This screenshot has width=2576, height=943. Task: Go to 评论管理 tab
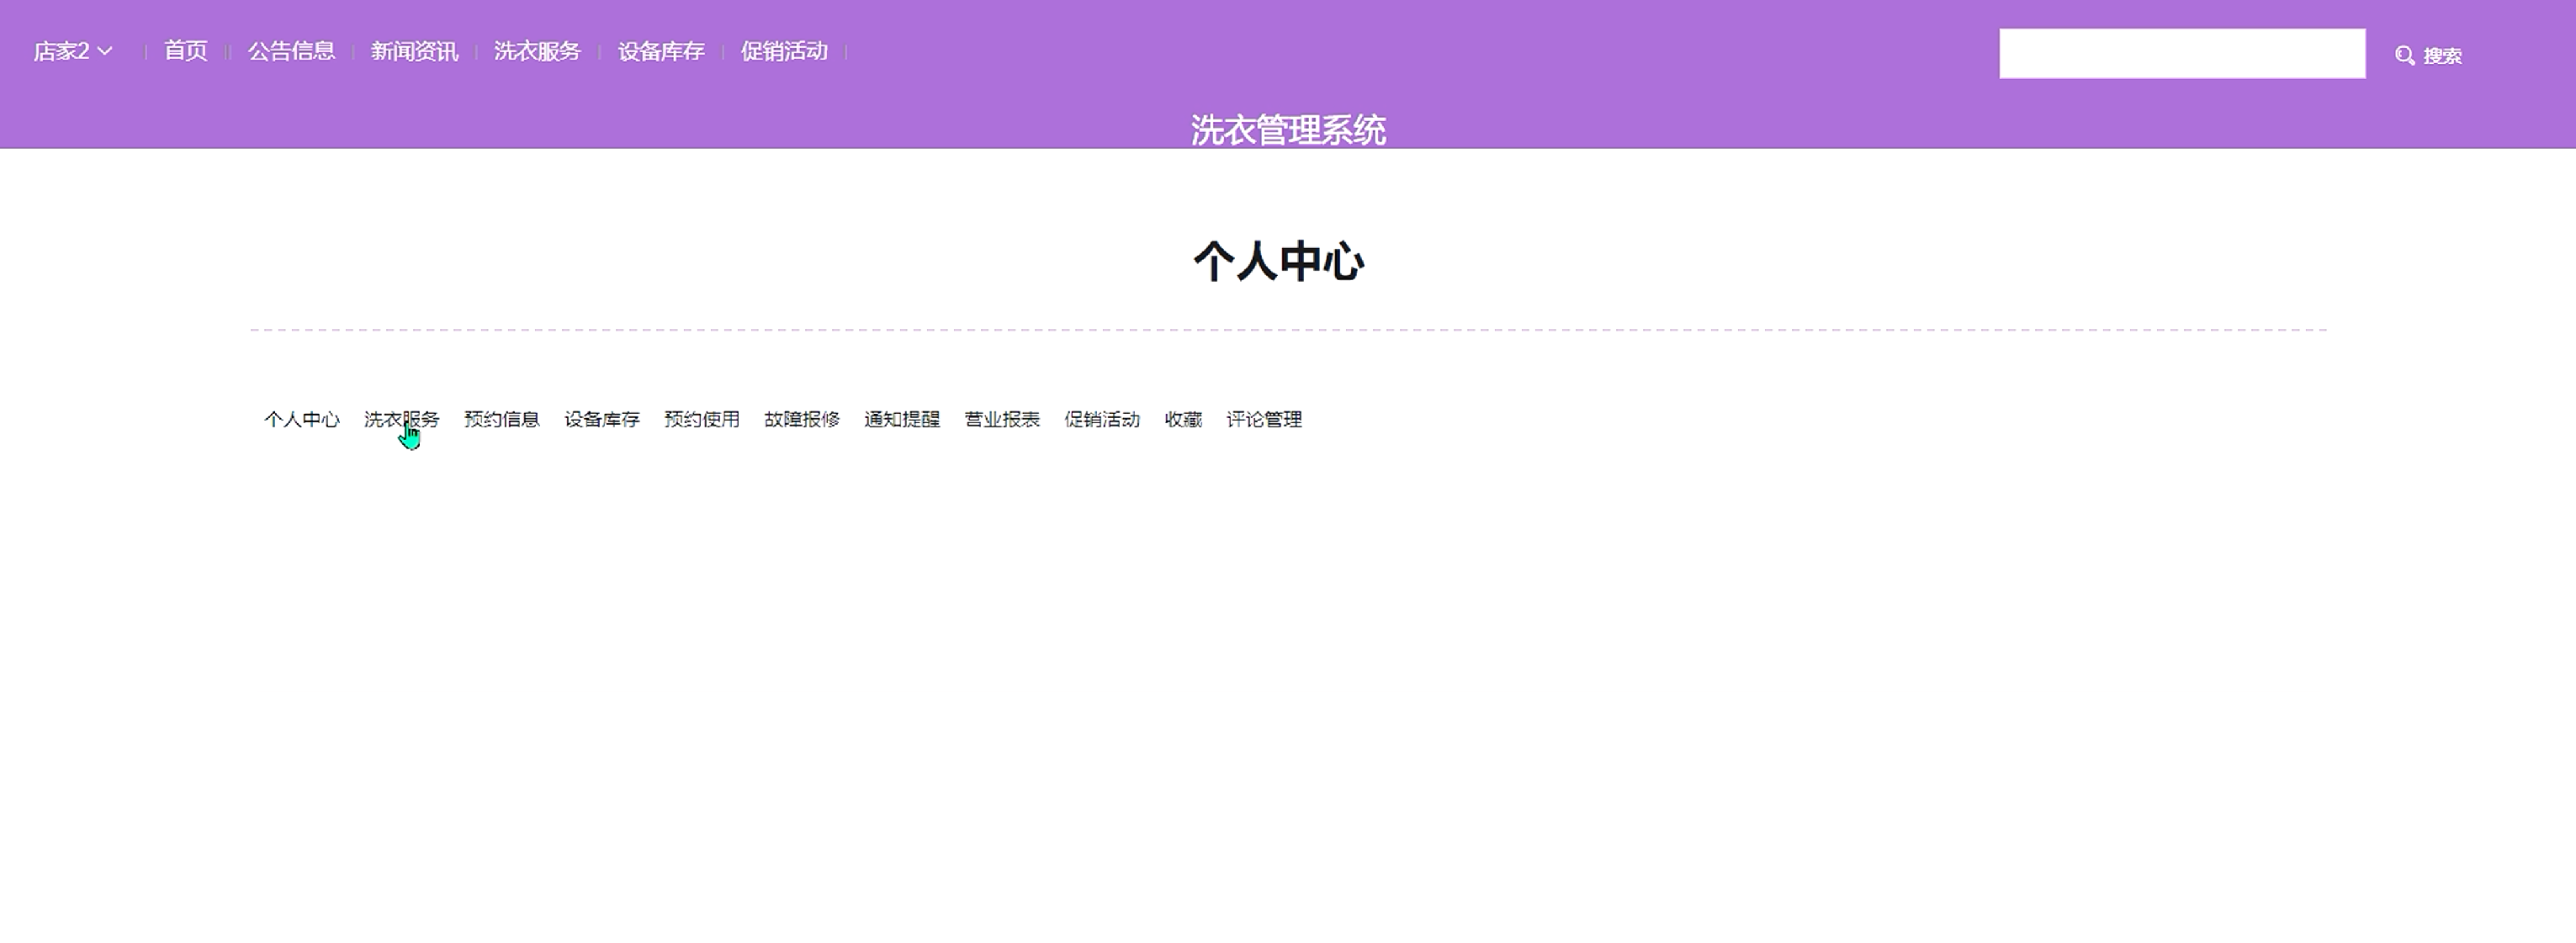(1263, 419)
